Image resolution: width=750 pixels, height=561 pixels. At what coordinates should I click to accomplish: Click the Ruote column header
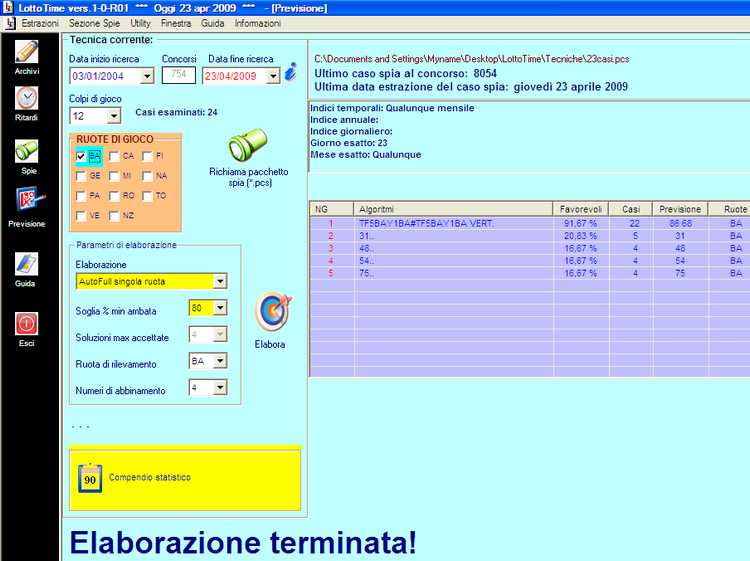pos(730,209)
